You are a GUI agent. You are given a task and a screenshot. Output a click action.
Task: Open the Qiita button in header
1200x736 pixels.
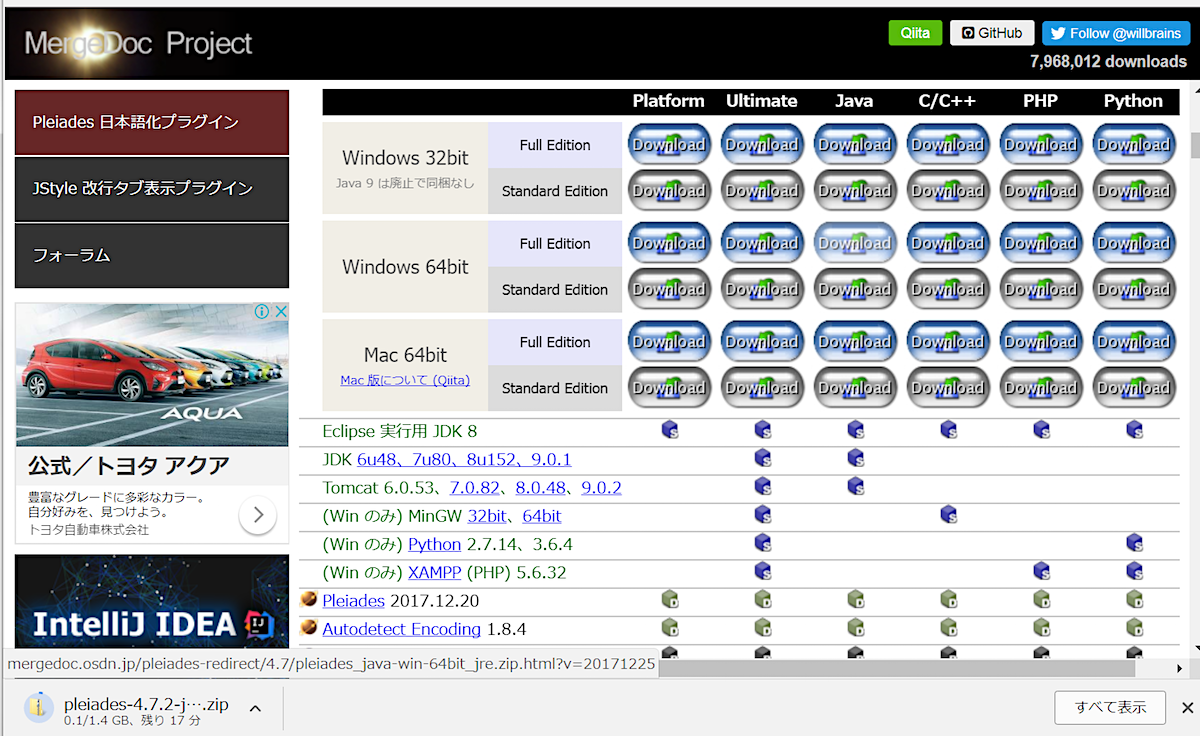(x=916, y=33)
